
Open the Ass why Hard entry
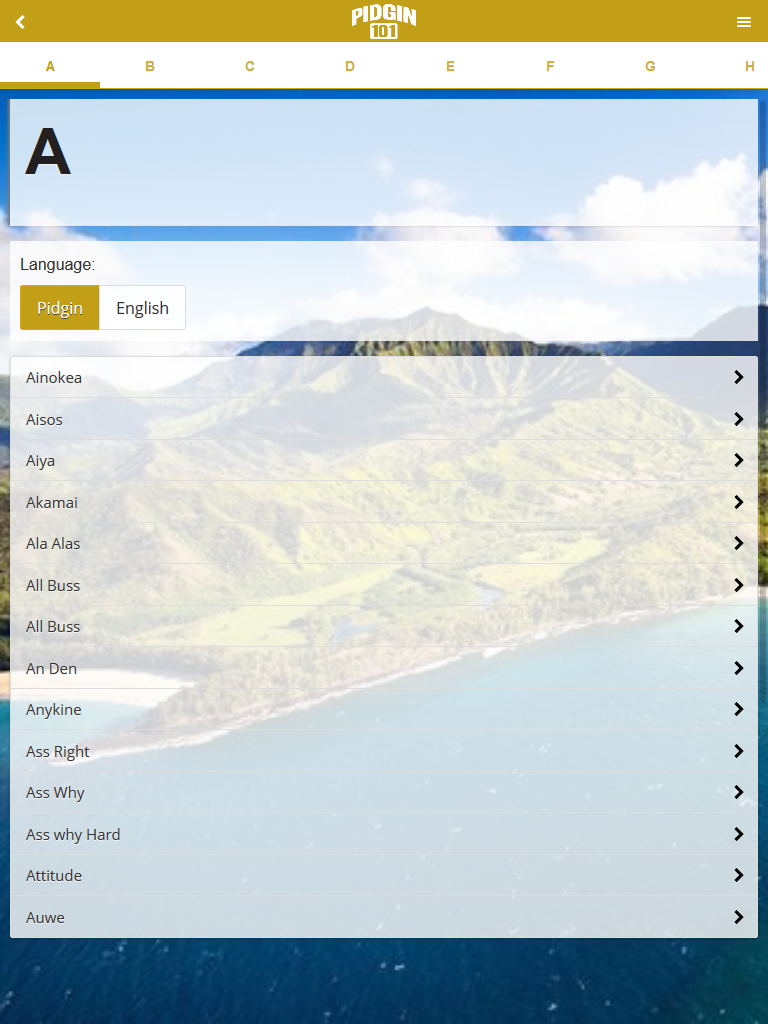click(x=384, y=834)
